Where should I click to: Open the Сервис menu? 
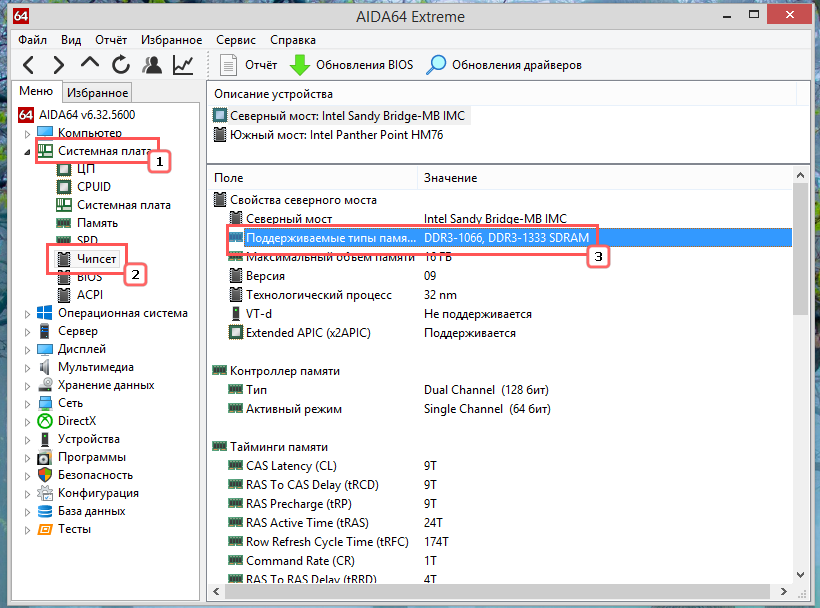point(235,40)
